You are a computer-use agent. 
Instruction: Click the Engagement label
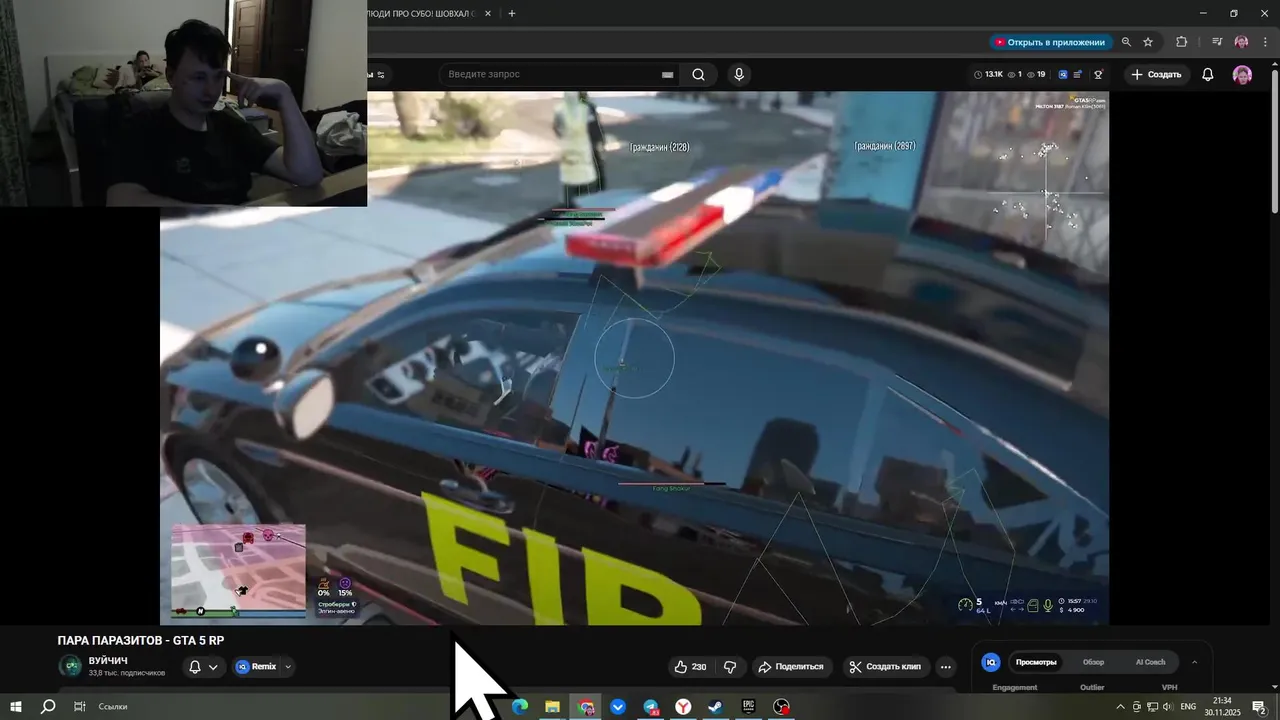(1014, 687)
